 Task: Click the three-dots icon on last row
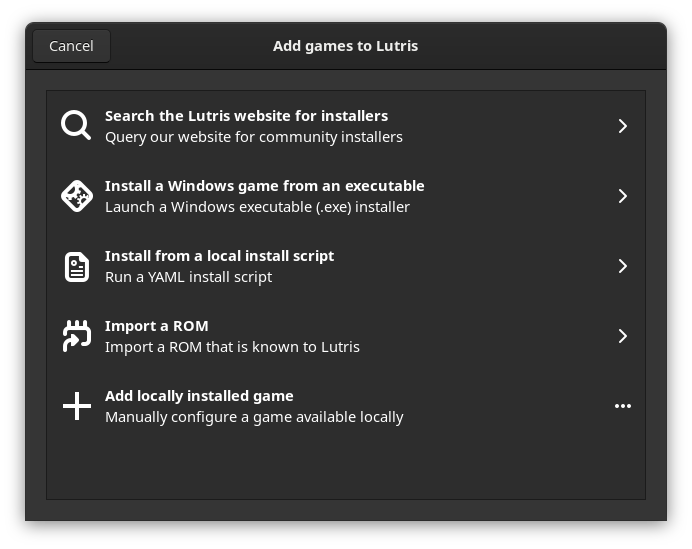(x=622, y=406)
